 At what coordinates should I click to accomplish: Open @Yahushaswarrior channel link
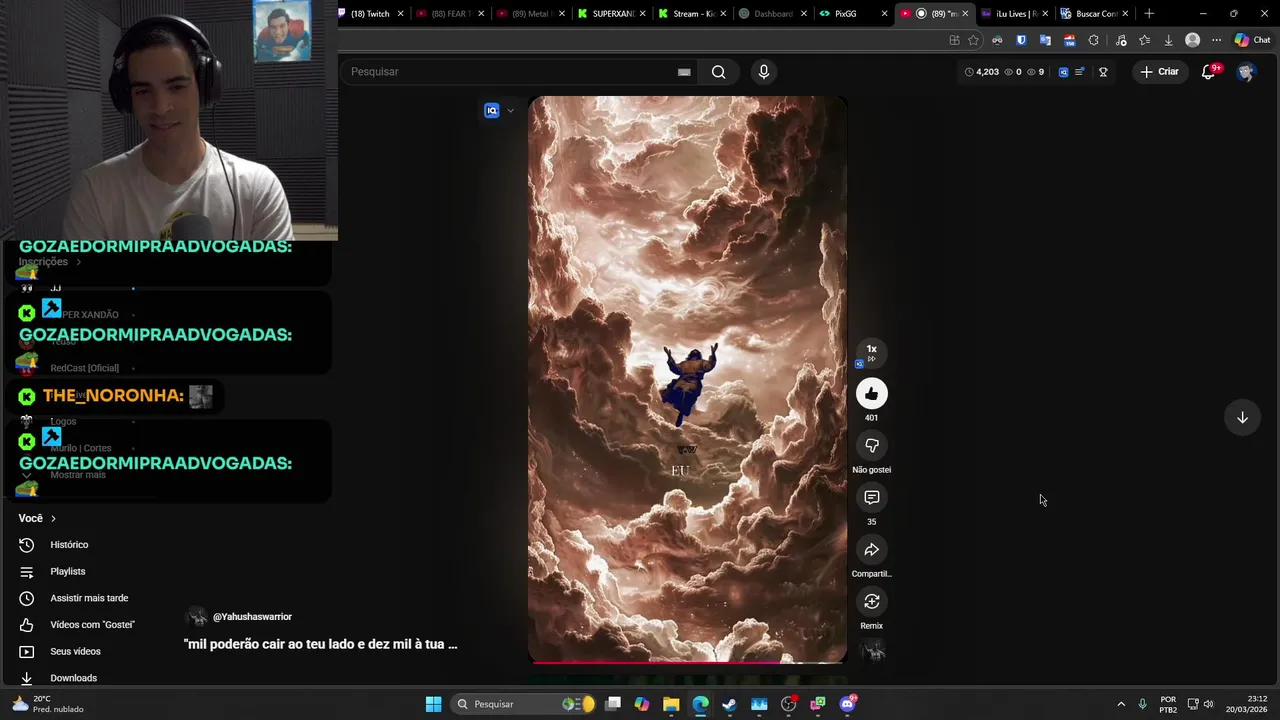pos(252,617)
